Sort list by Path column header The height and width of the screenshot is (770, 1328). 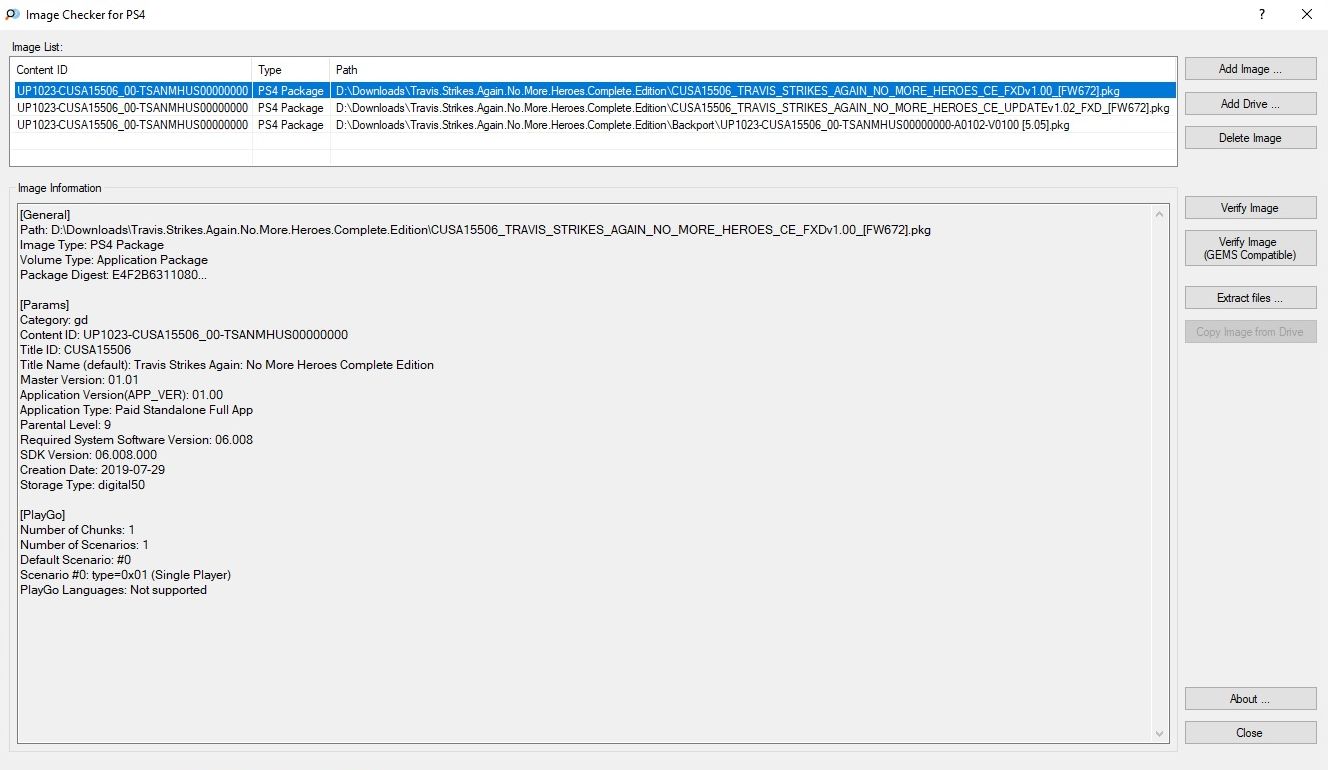753,70
